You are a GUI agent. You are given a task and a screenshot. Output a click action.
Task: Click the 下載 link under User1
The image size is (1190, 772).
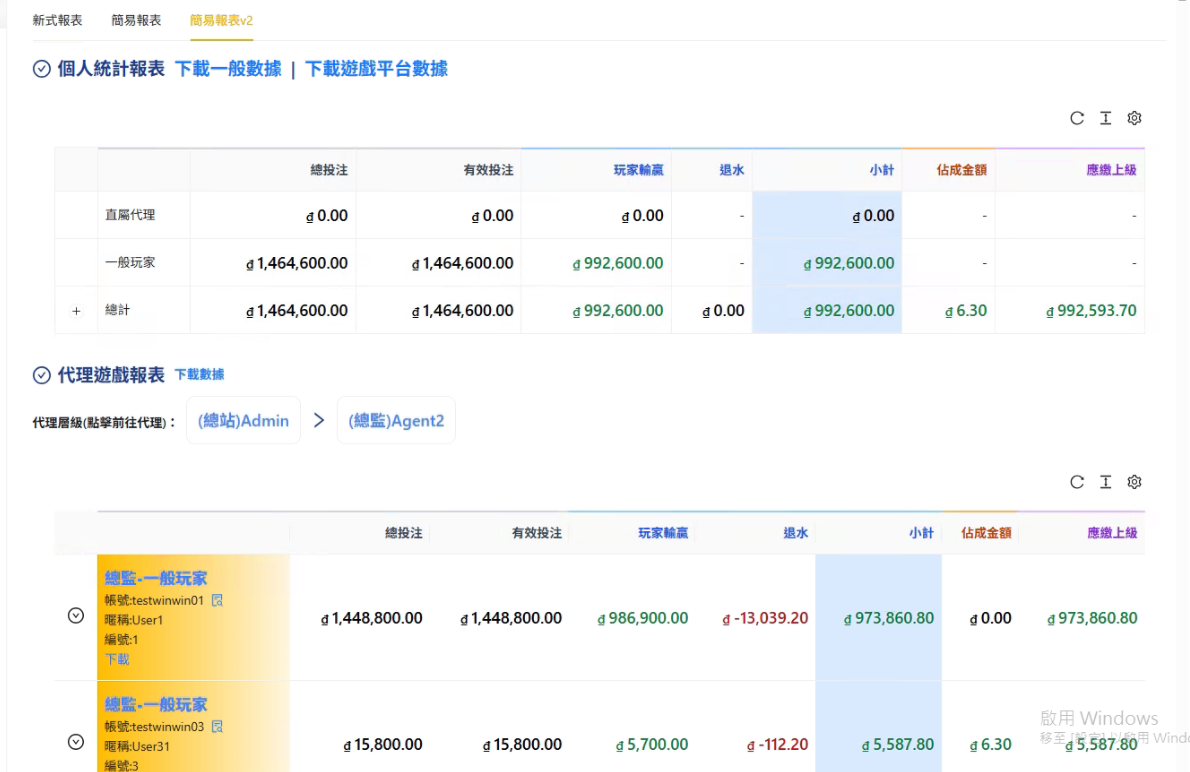pos(117,659)
